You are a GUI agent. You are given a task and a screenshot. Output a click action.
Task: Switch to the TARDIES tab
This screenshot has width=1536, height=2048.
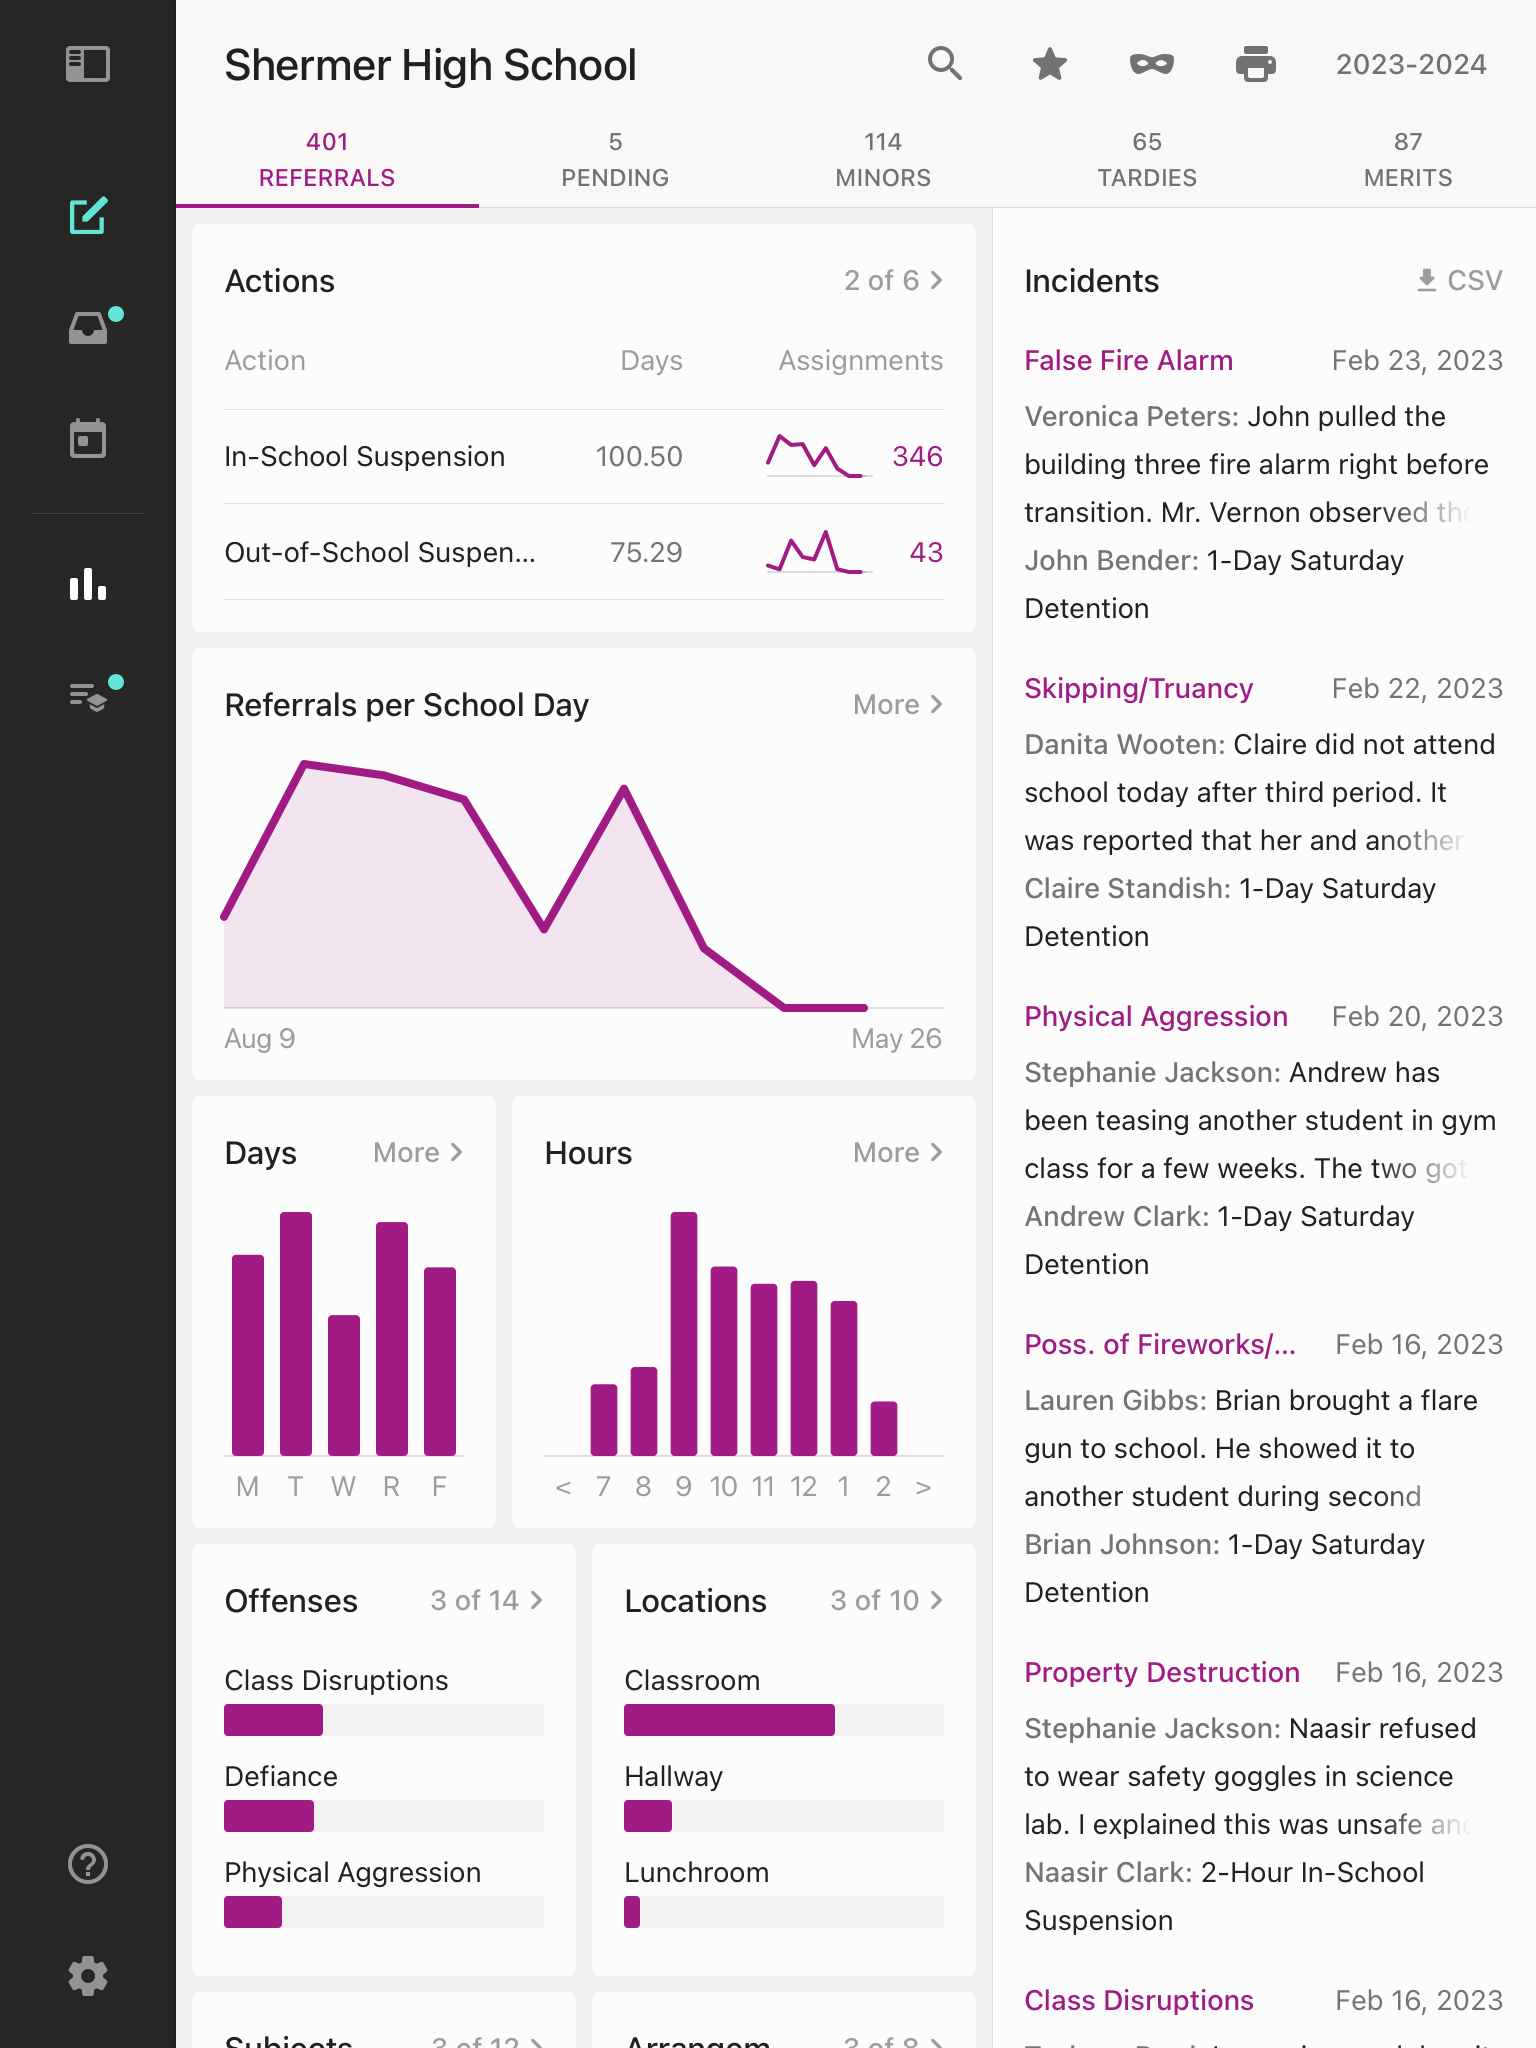(x=1147, y=158)
